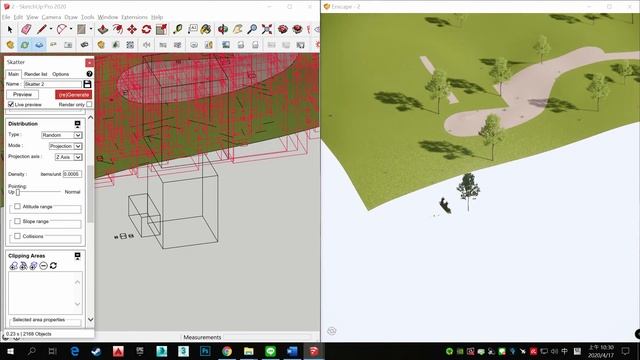640x360 pixels.
Task: Click Skatter panel scroll down arrow
Action: pyautogui.click(x=91, y=320)
